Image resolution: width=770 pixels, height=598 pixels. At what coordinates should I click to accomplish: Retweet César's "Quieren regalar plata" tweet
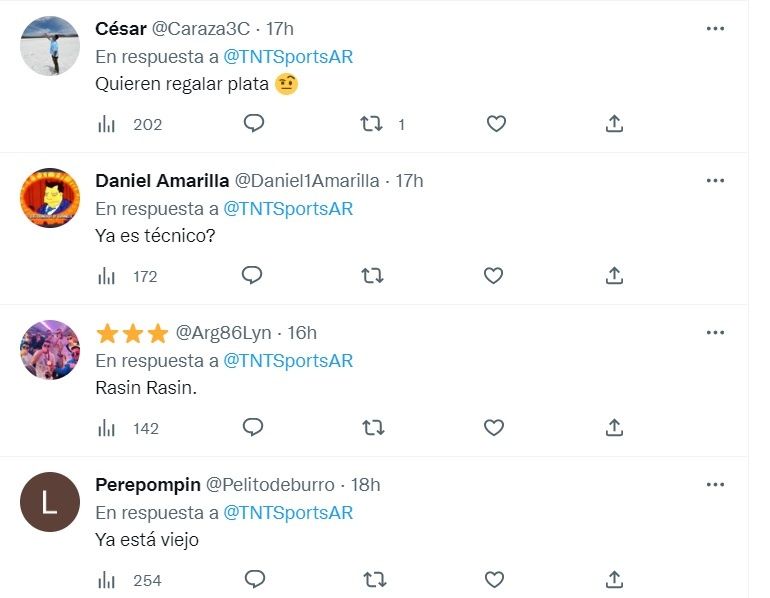coord(373,124)
